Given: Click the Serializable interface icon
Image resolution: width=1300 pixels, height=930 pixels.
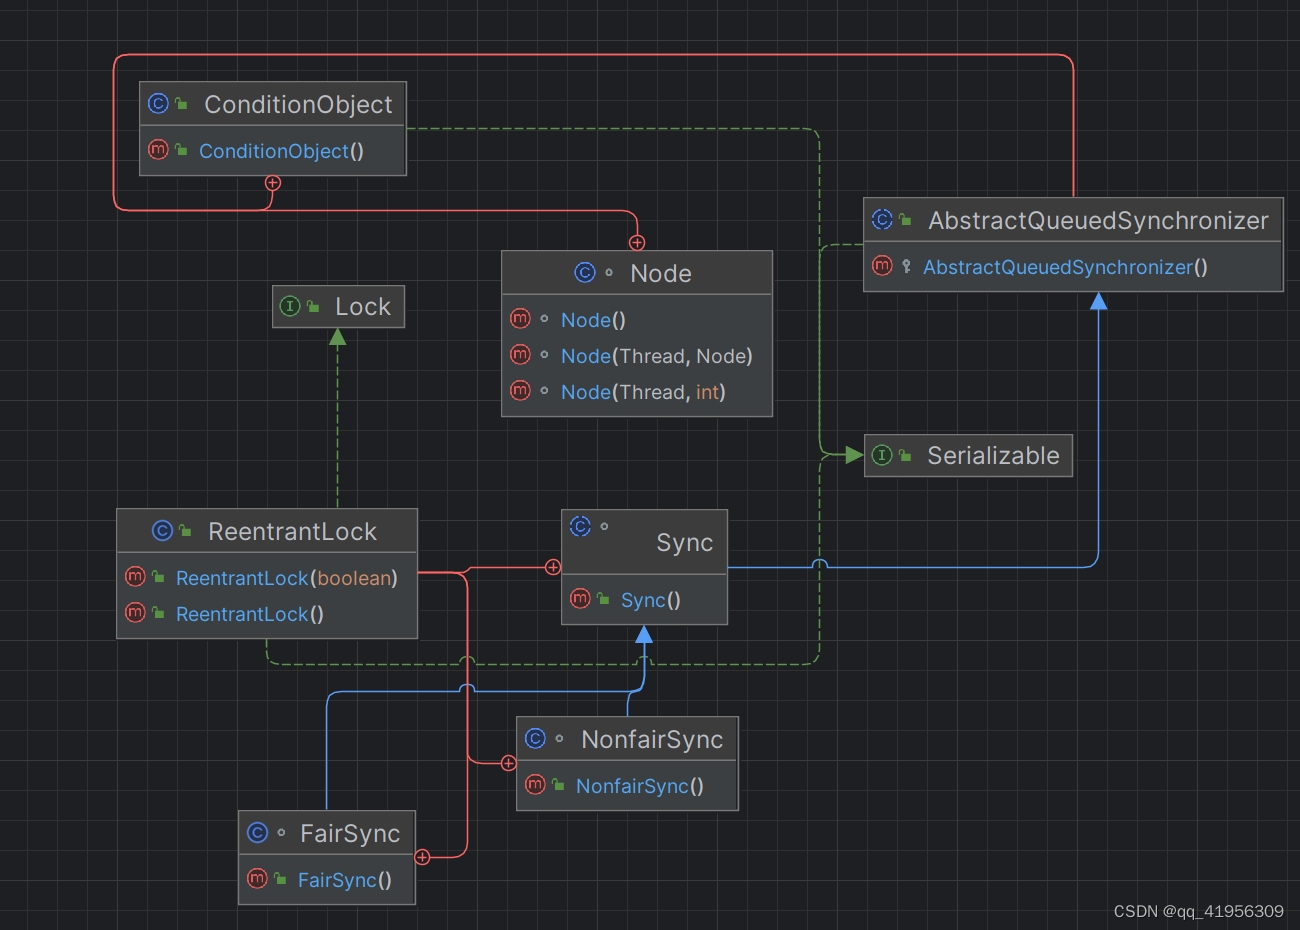Looking at the screenshot, I should [x=882, y=455].
